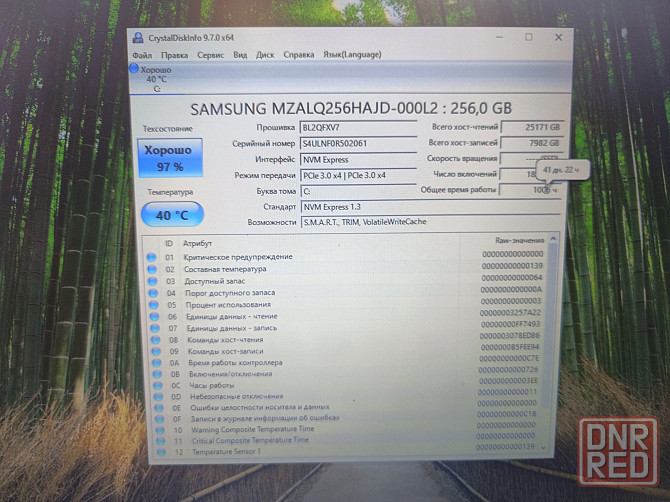
Task: Open the Справка menu
Action: 299,55
